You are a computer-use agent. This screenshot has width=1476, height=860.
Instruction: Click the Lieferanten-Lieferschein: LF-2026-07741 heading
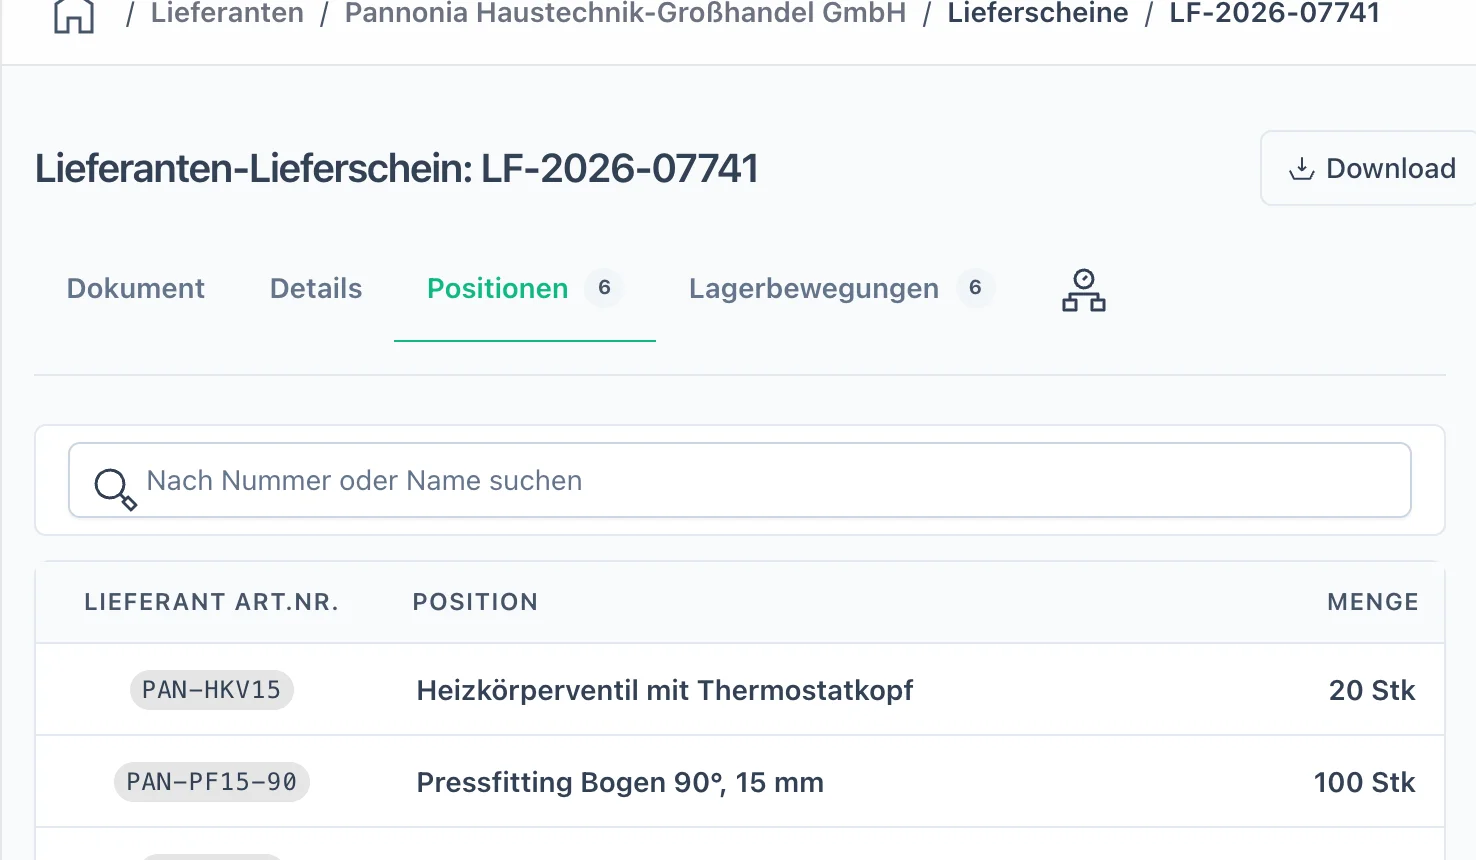397,168
